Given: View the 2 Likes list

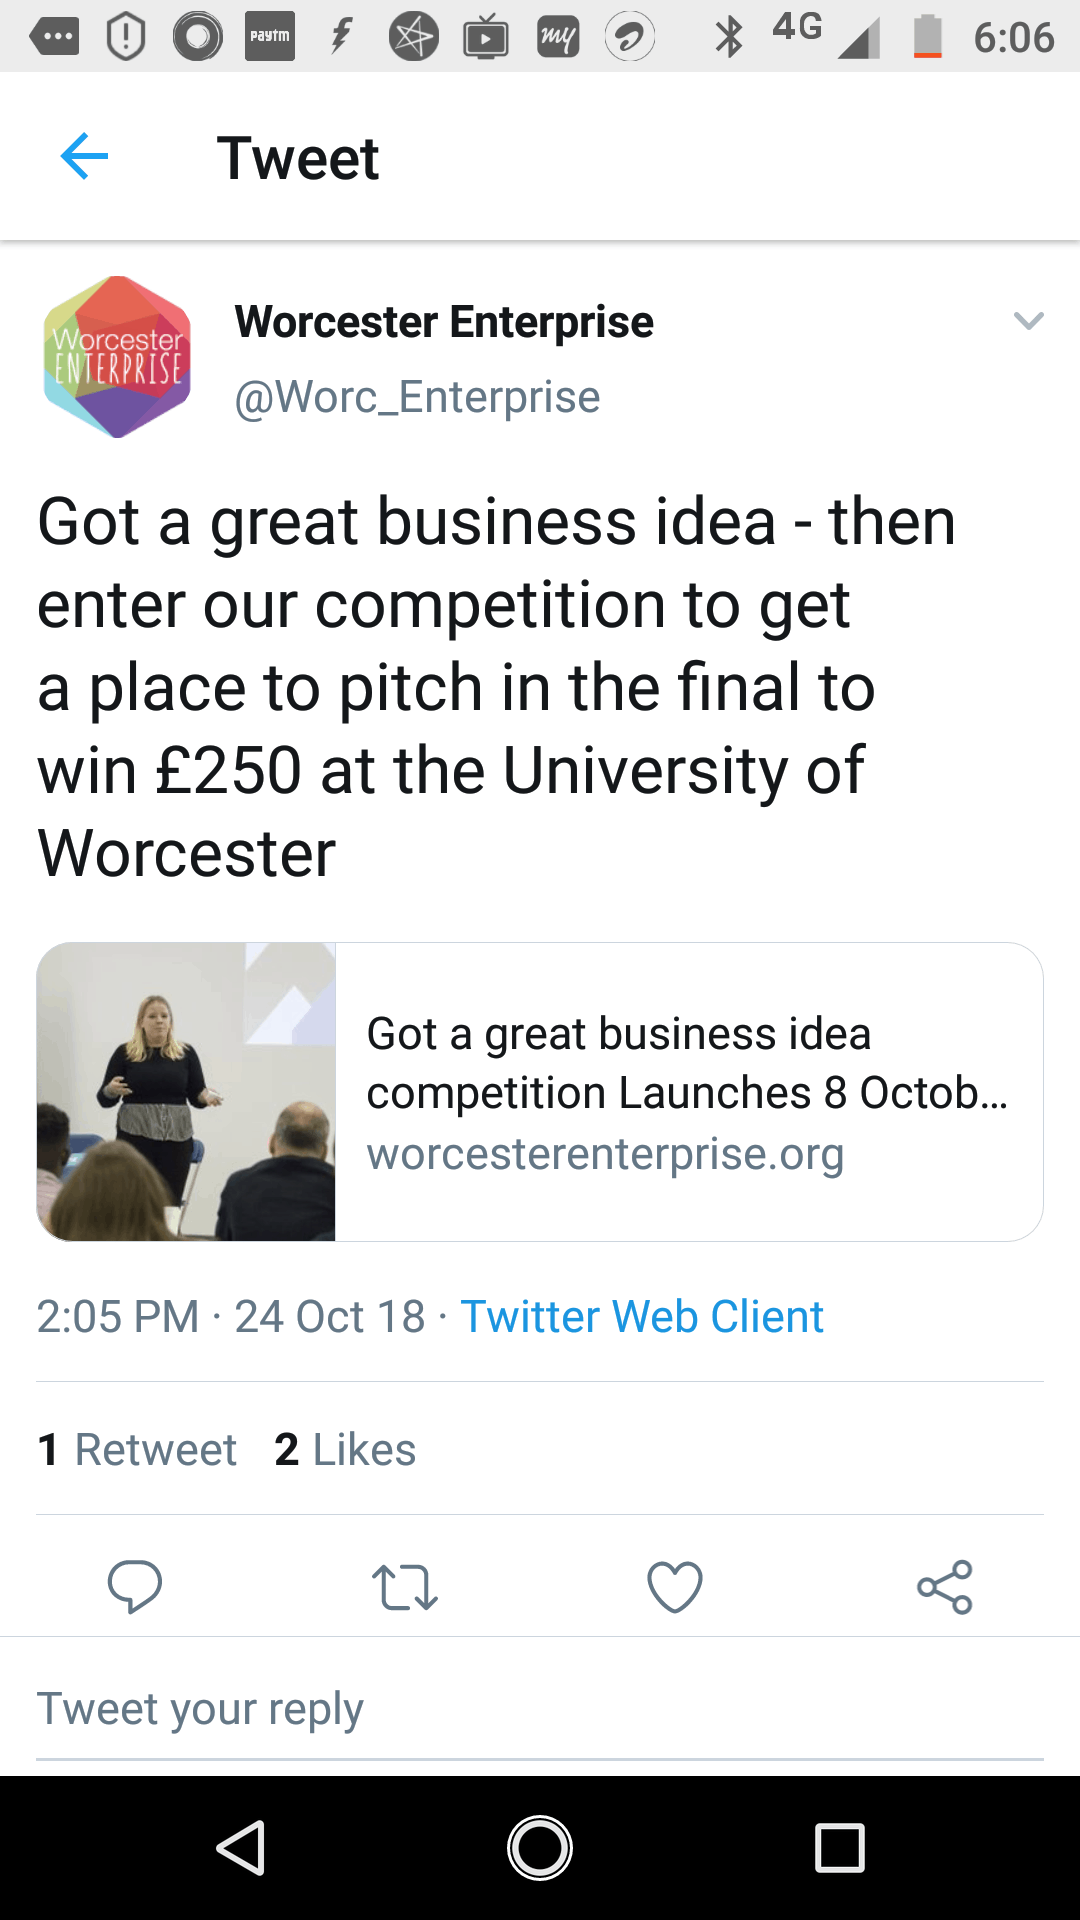Looking at the screenshot, I should [345, 1449].
